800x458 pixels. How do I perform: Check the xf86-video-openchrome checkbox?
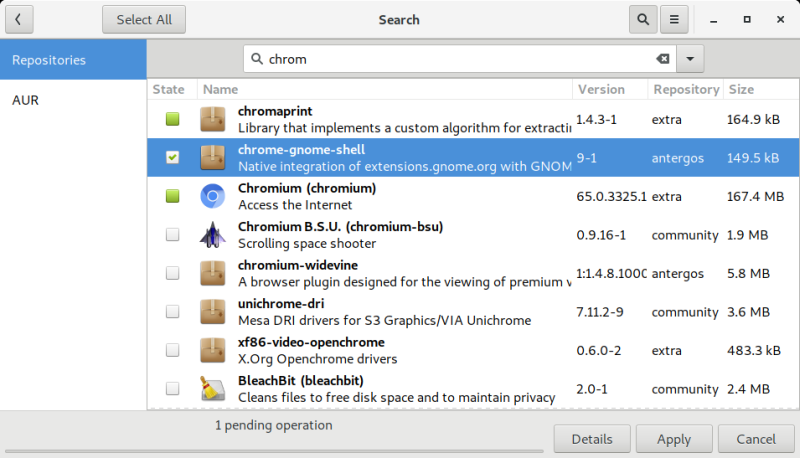[x=172, y=350]
